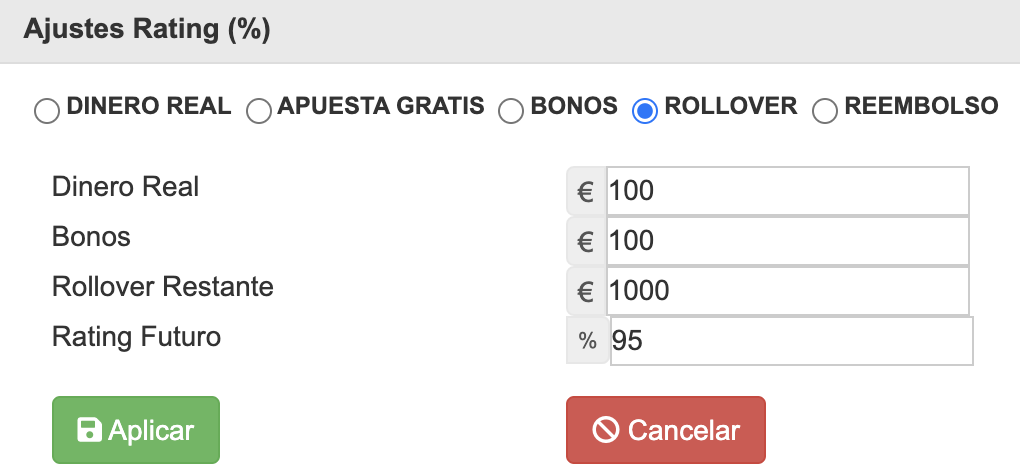Select the BONOS radio button
This screenshot has height=476, width=1020.
[x=511, y=110]
